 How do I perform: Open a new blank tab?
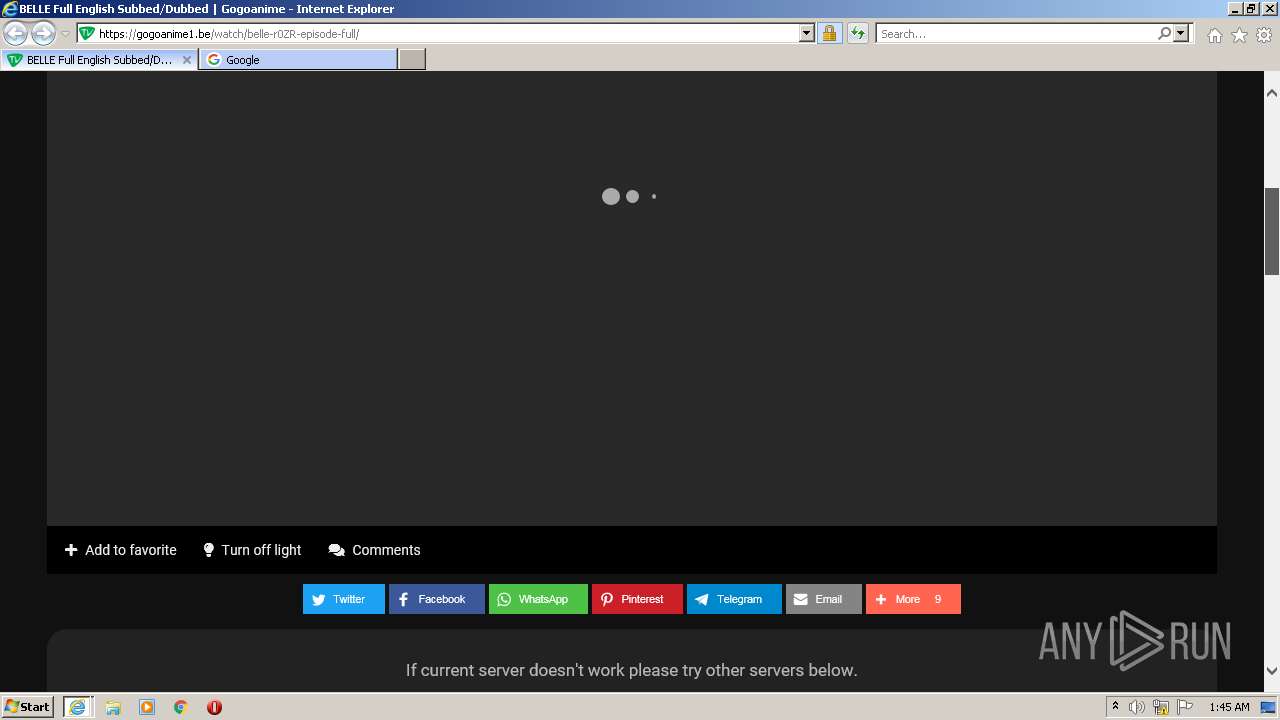point(412,60)
